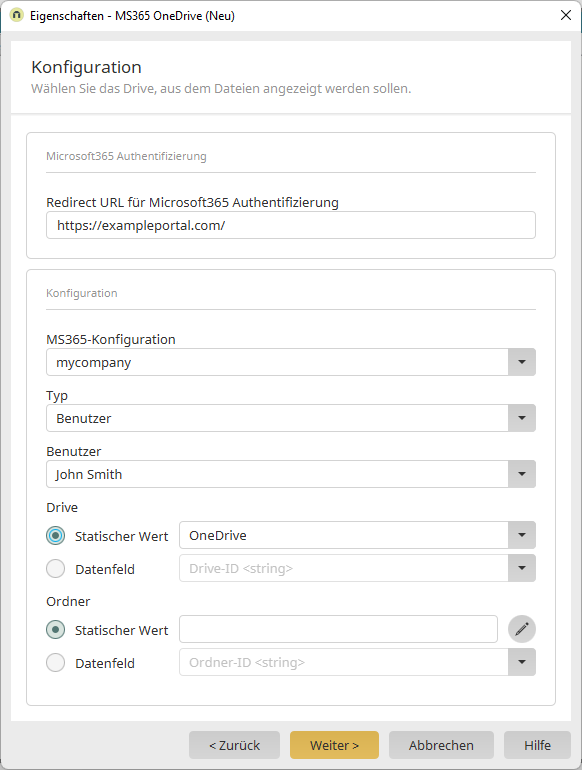Open the Benutzer dropdown showing John Smith

(x=522, y=474)
